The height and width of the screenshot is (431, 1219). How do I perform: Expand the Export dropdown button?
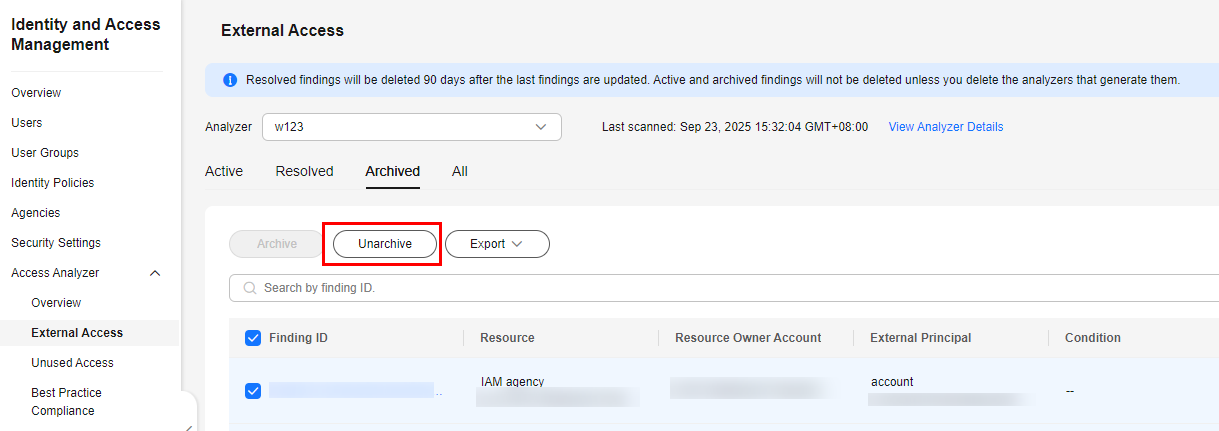[497, 244]
